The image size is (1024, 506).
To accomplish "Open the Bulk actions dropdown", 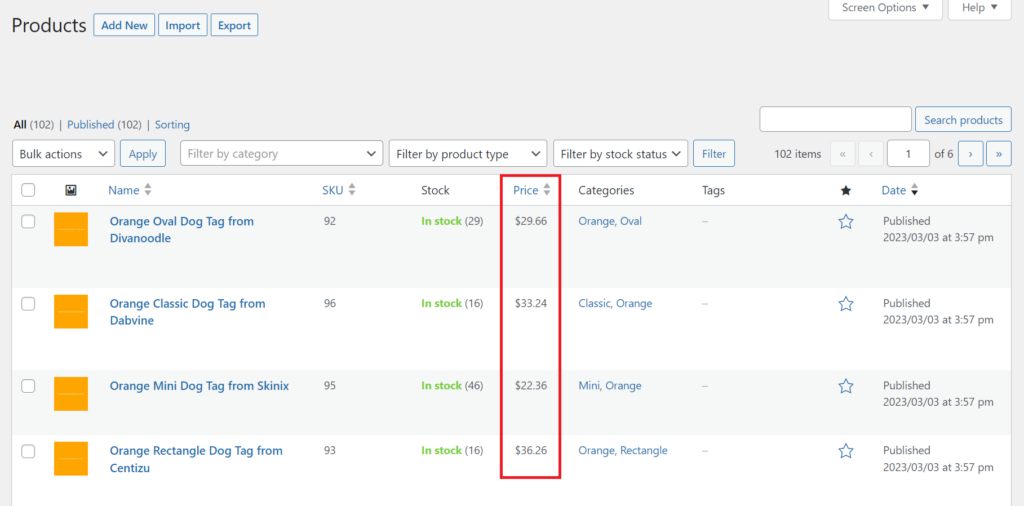I will (63, 154).
